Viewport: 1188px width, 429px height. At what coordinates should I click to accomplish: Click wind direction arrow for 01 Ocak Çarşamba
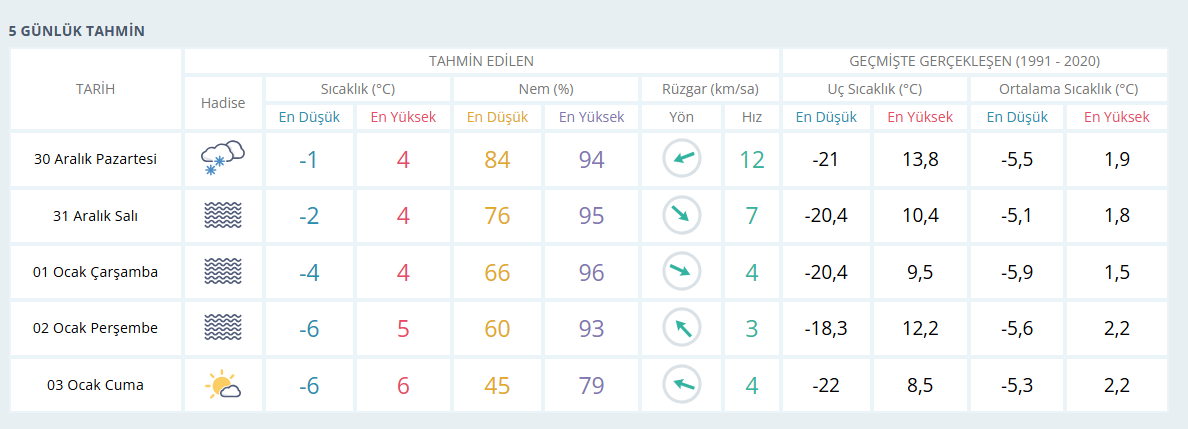tap(681, 271)
